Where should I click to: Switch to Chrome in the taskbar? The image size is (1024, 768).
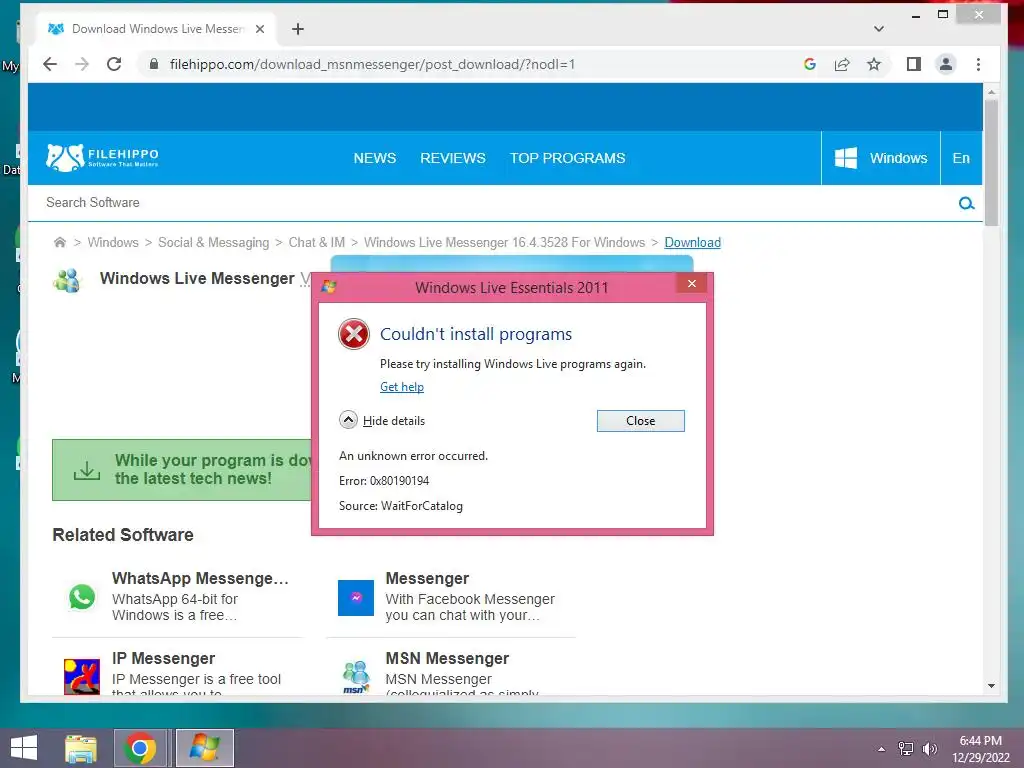tap(140, 748)
